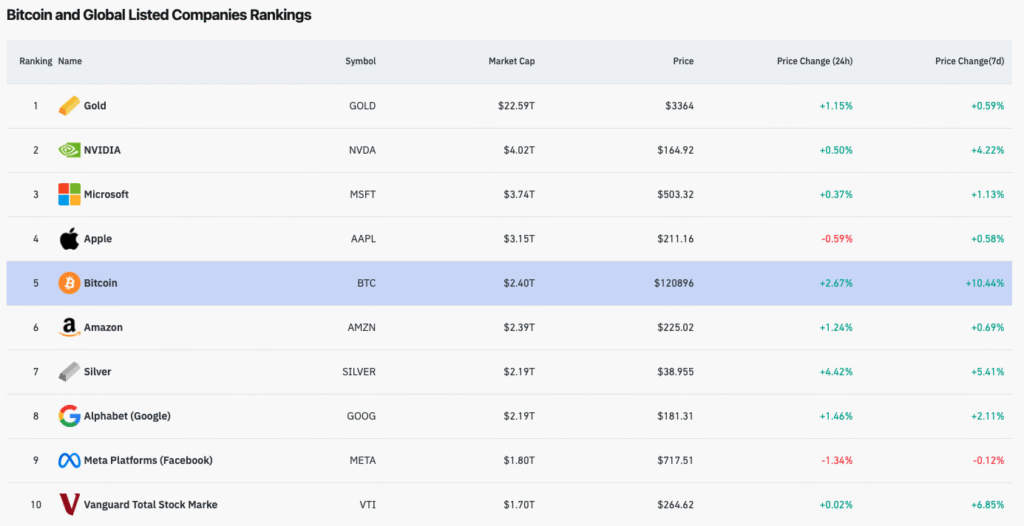1024x526 pixels.
Task: Click the $717.51 Meta price
Action: click(x=676, y=460)
